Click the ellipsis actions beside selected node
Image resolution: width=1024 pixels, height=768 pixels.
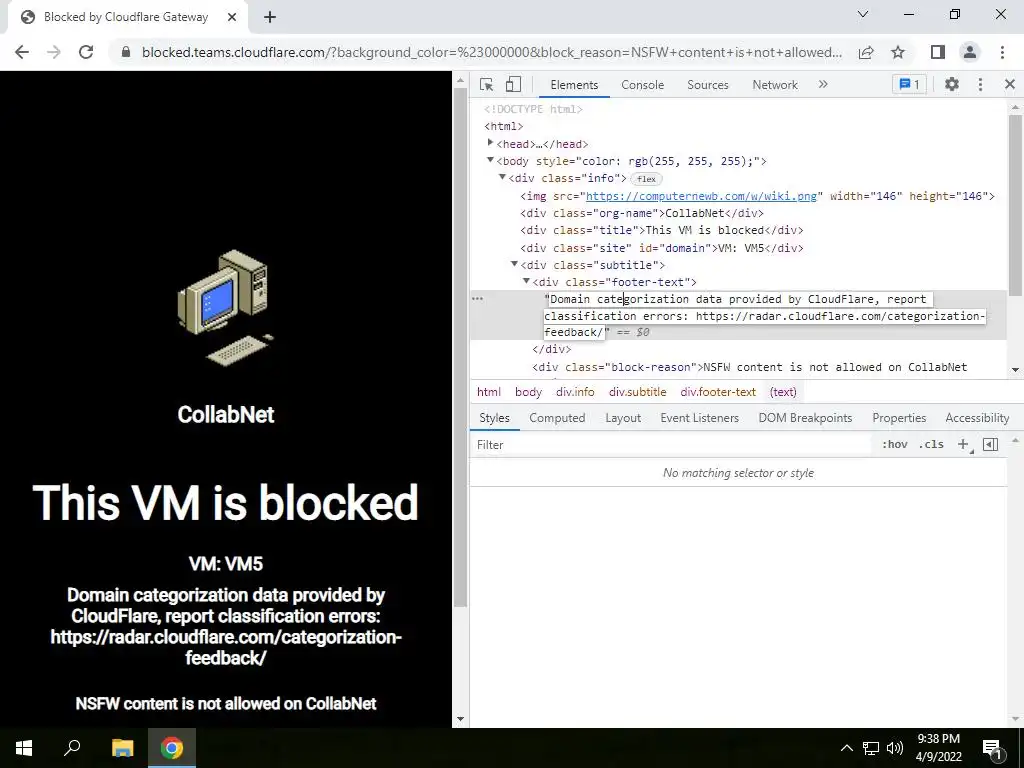pyautogui.click(x=477, y=298)
